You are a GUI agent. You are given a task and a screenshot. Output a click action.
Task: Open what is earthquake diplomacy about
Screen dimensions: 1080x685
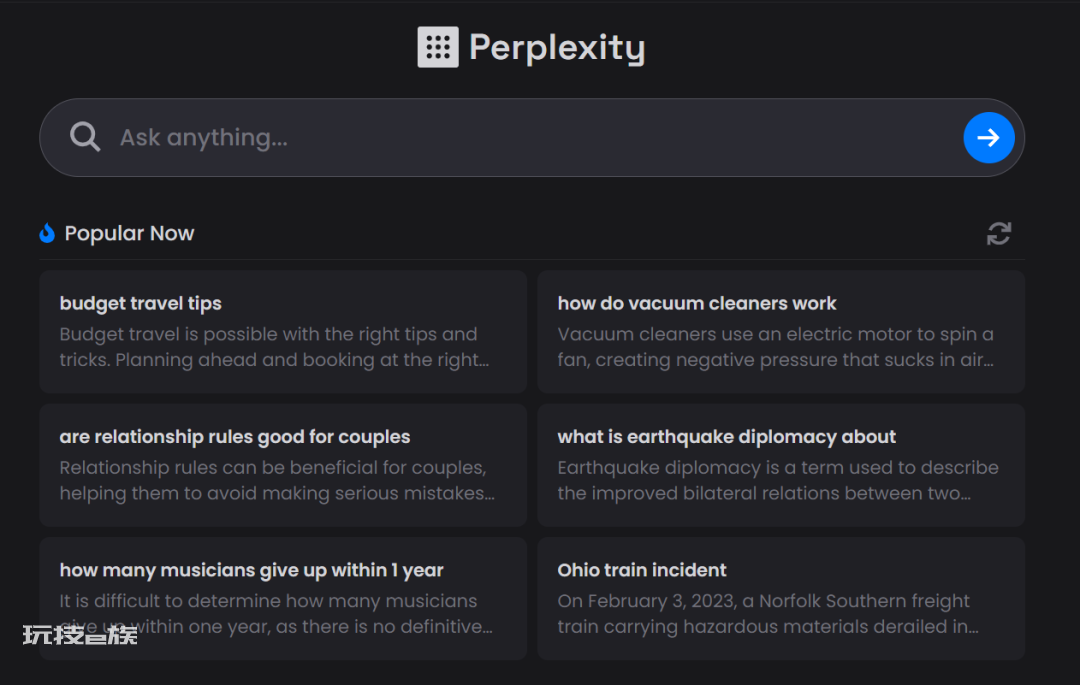pyautogui.click(x=781, y=465)
